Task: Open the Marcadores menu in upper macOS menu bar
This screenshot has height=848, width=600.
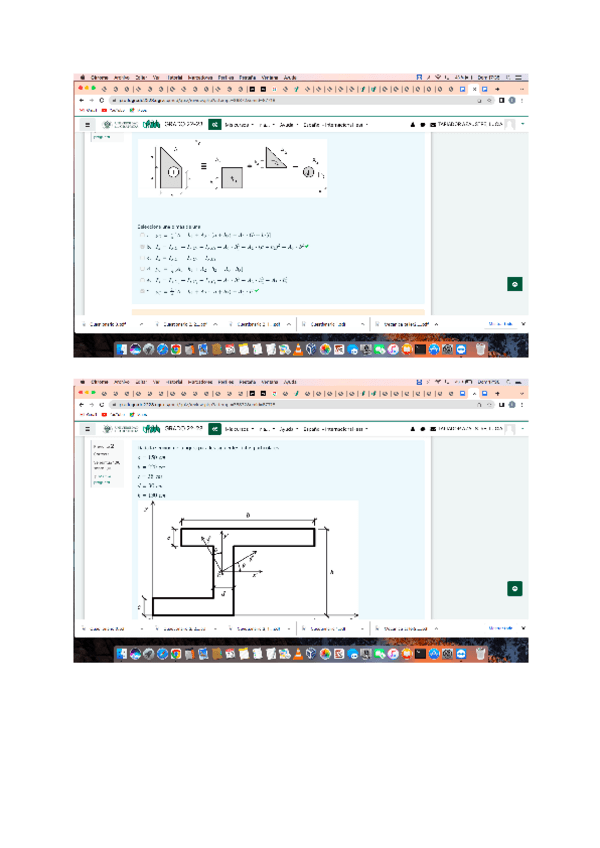Action: pos(200,77)
